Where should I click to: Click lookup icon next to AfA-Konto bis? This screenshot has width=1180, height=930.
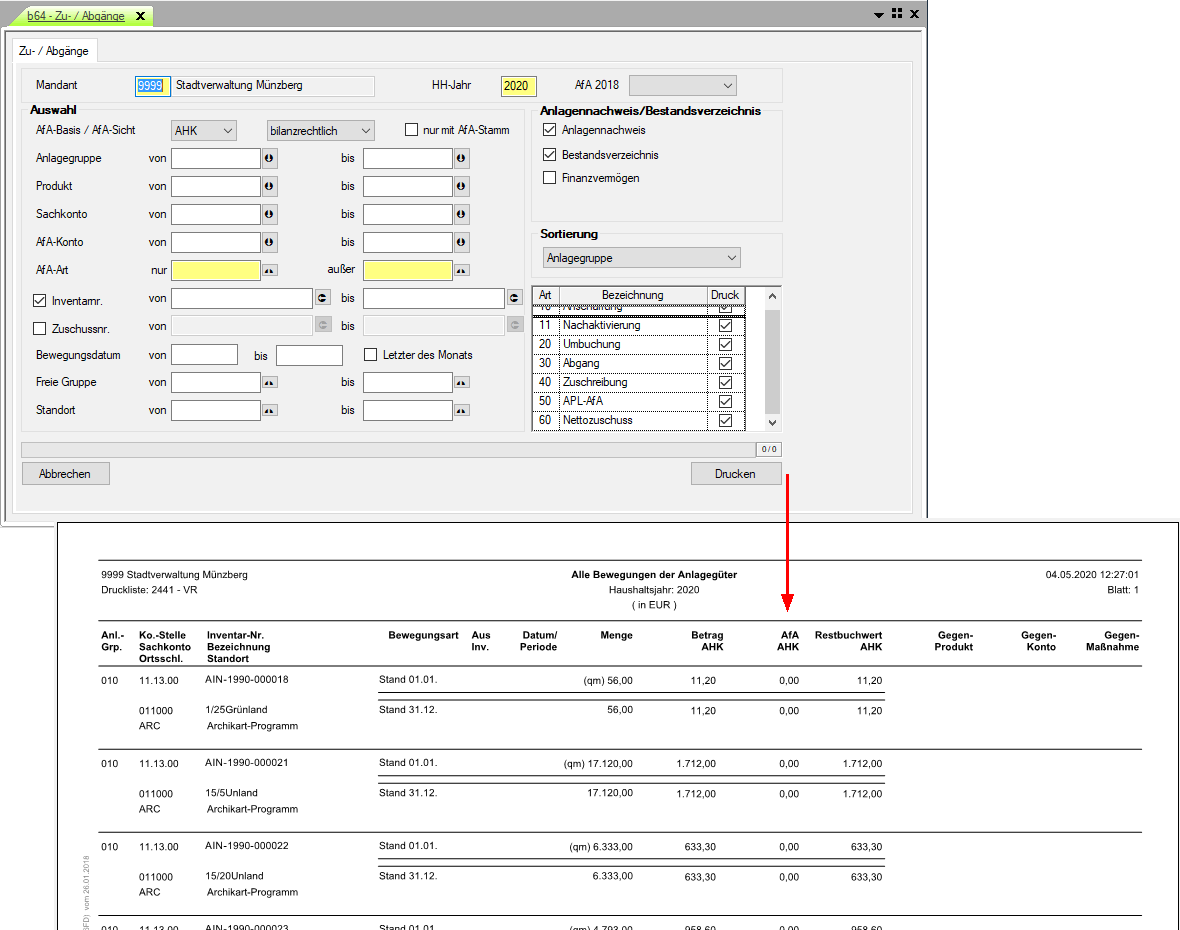pos(461,242)
